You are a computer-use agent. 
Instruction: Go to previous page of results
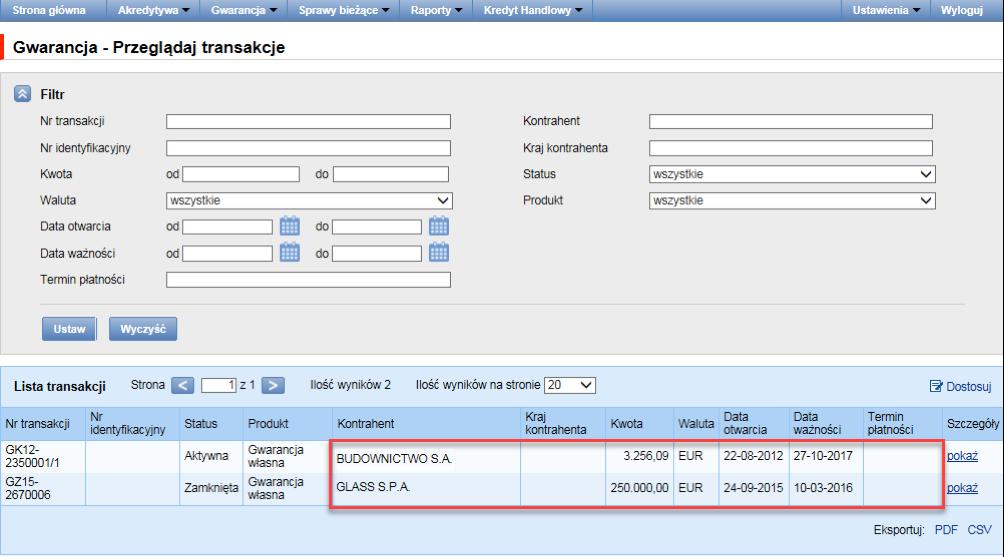[182, 385]
